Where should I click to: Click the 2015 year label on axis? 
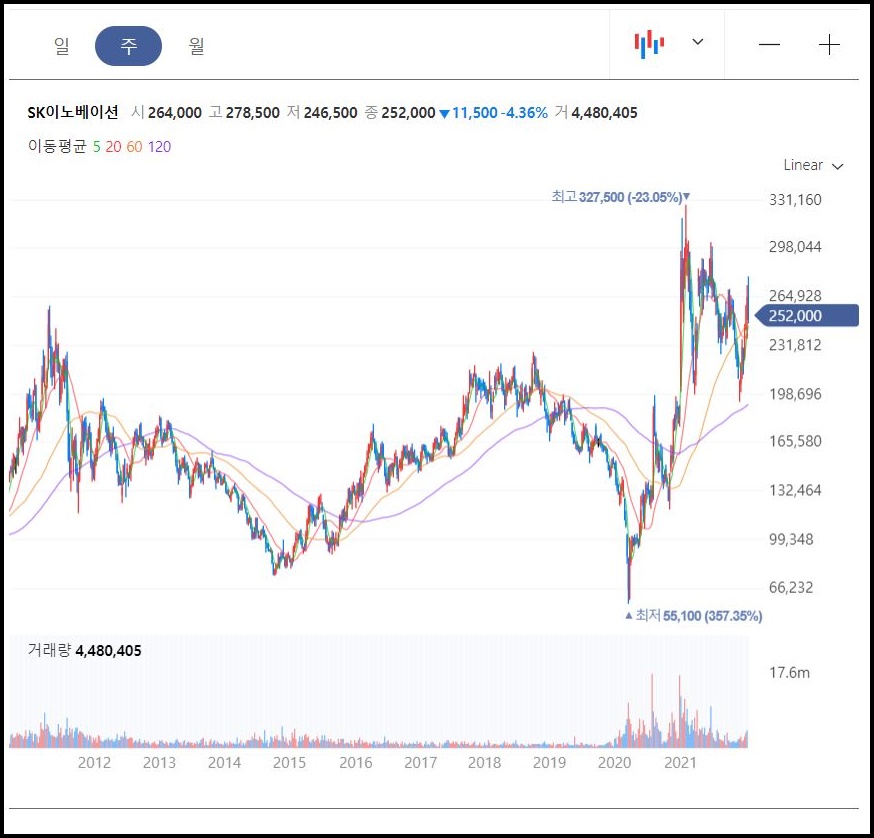click(289, 763)
